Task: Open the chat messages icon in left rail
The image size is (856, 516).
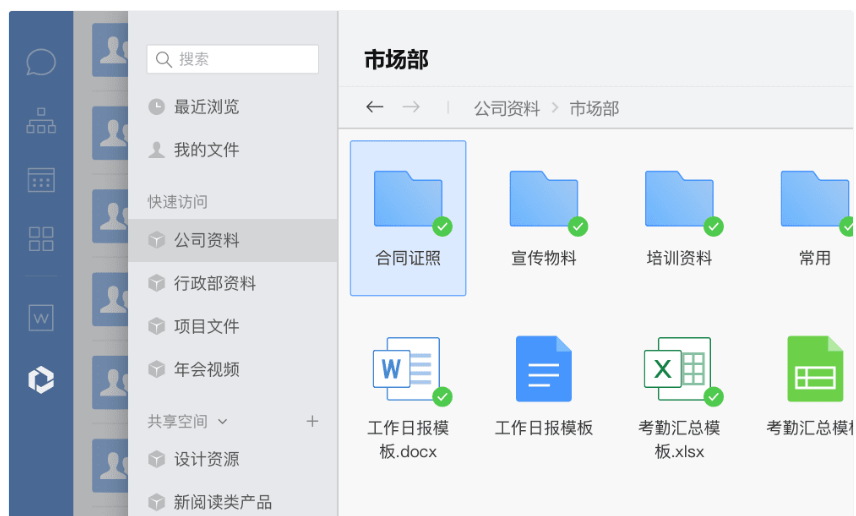Action: (x=41, y=62)
